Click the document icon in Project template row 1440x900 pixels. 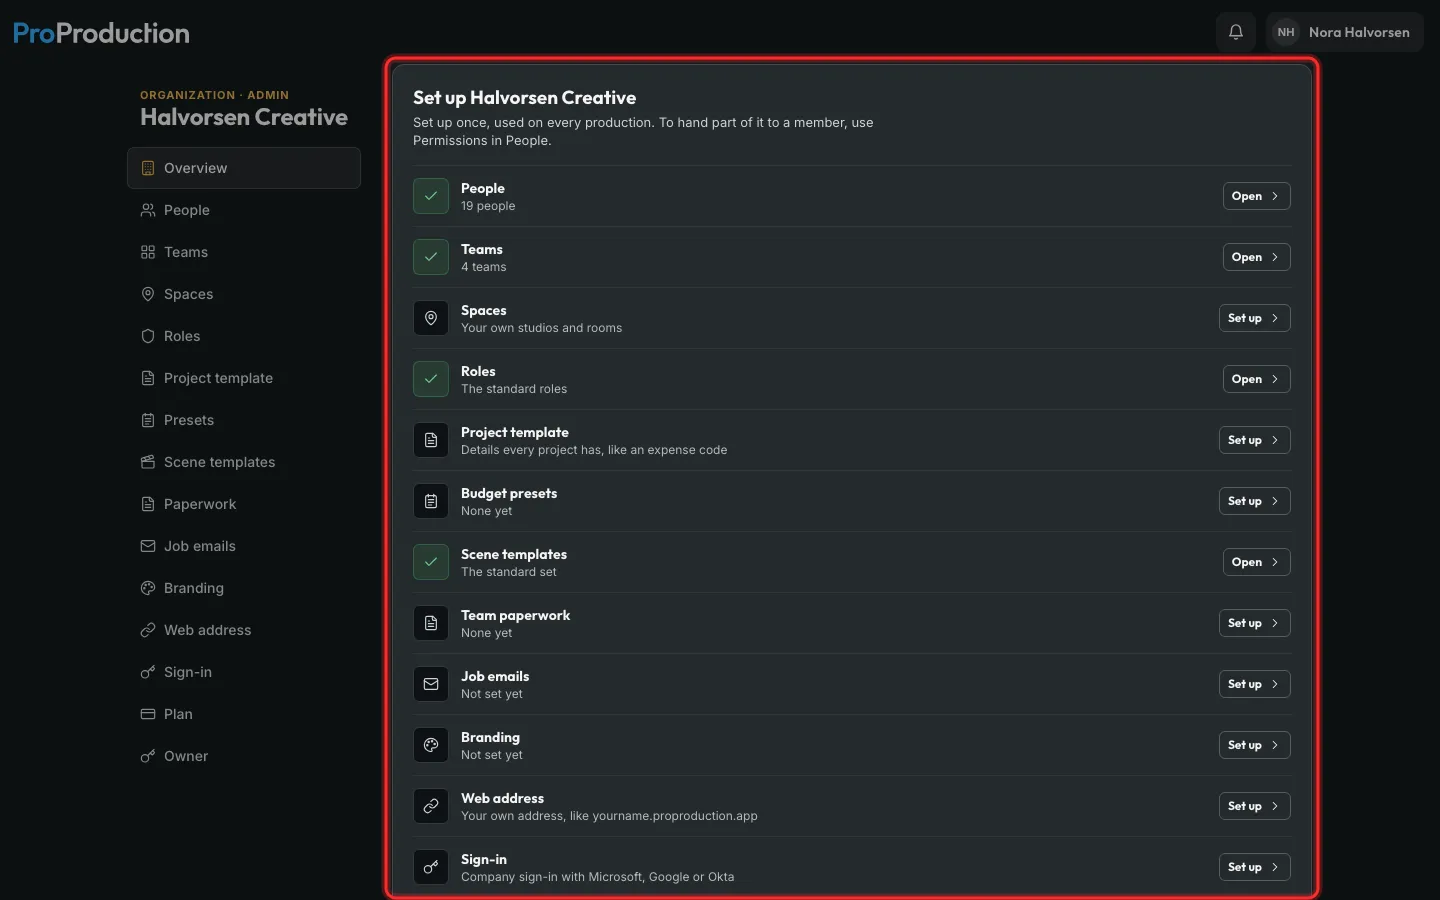[x=431, y=440]
